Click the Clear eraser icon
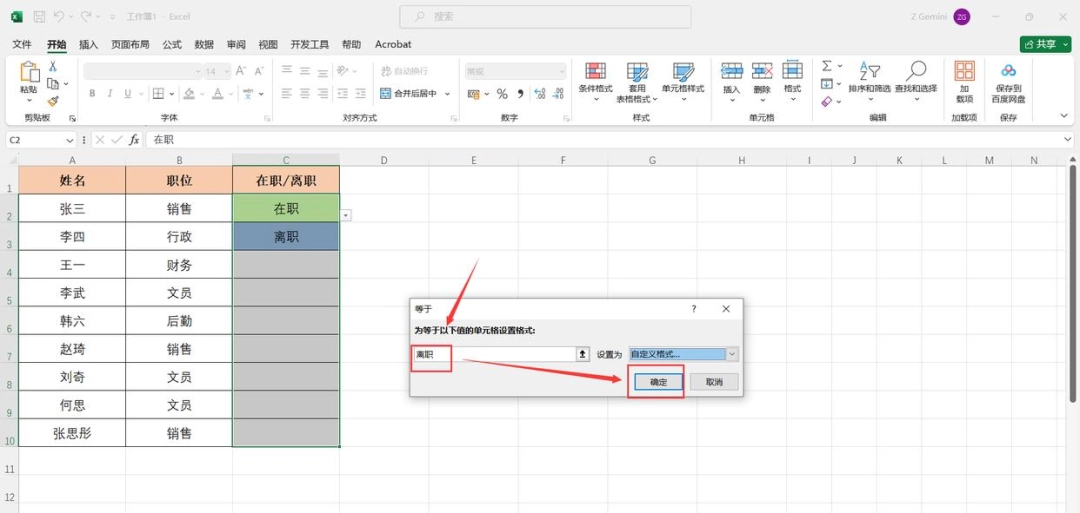 click(x=827, y=101)
